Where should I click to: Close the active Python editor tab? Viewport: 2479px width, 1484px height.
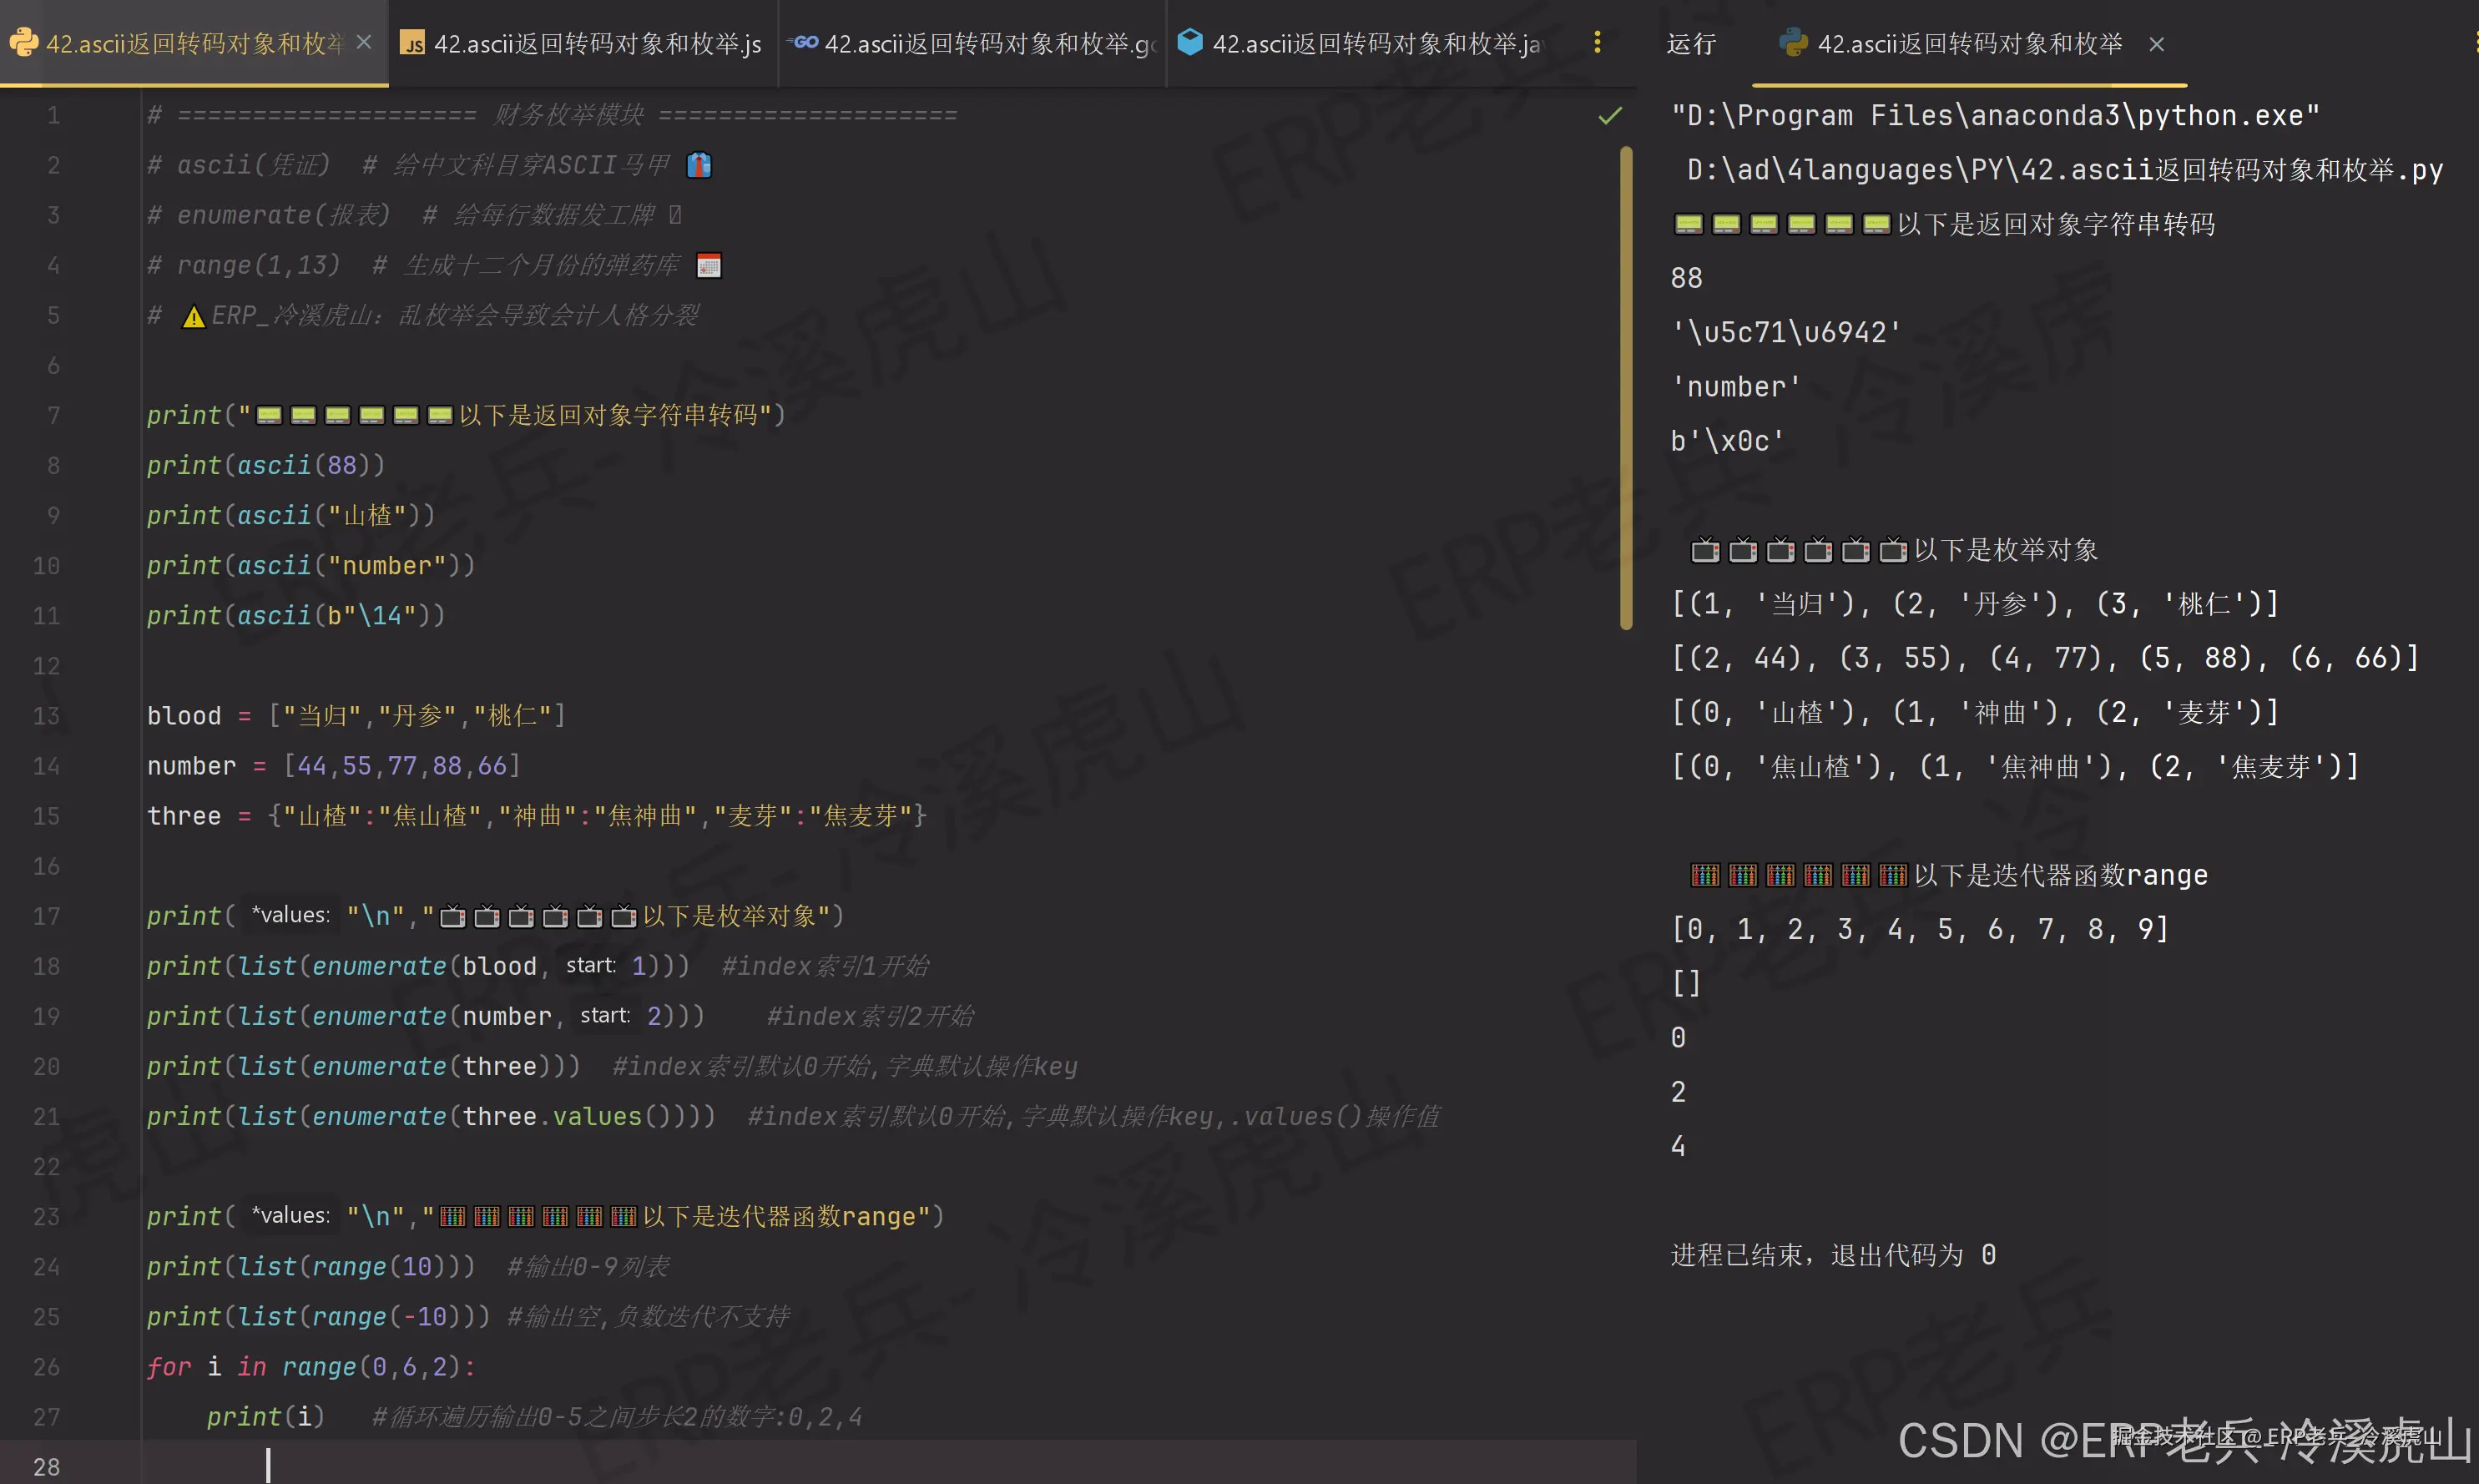[364, 43]
